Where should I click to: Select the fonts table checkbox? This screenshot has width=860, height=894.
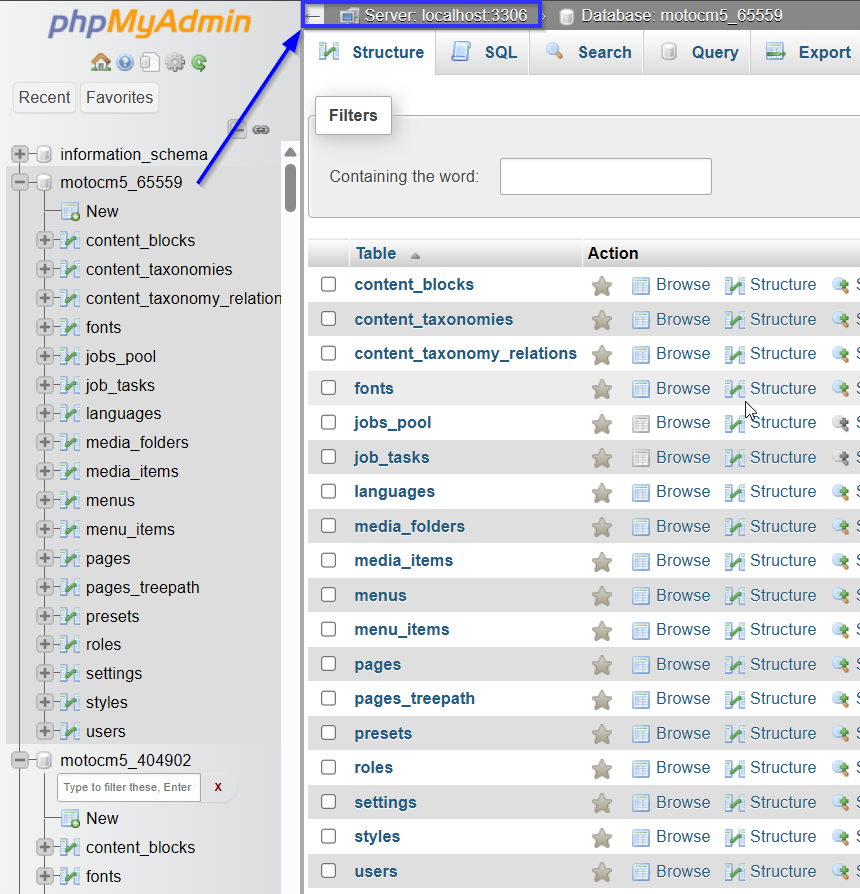click(328, 388)
